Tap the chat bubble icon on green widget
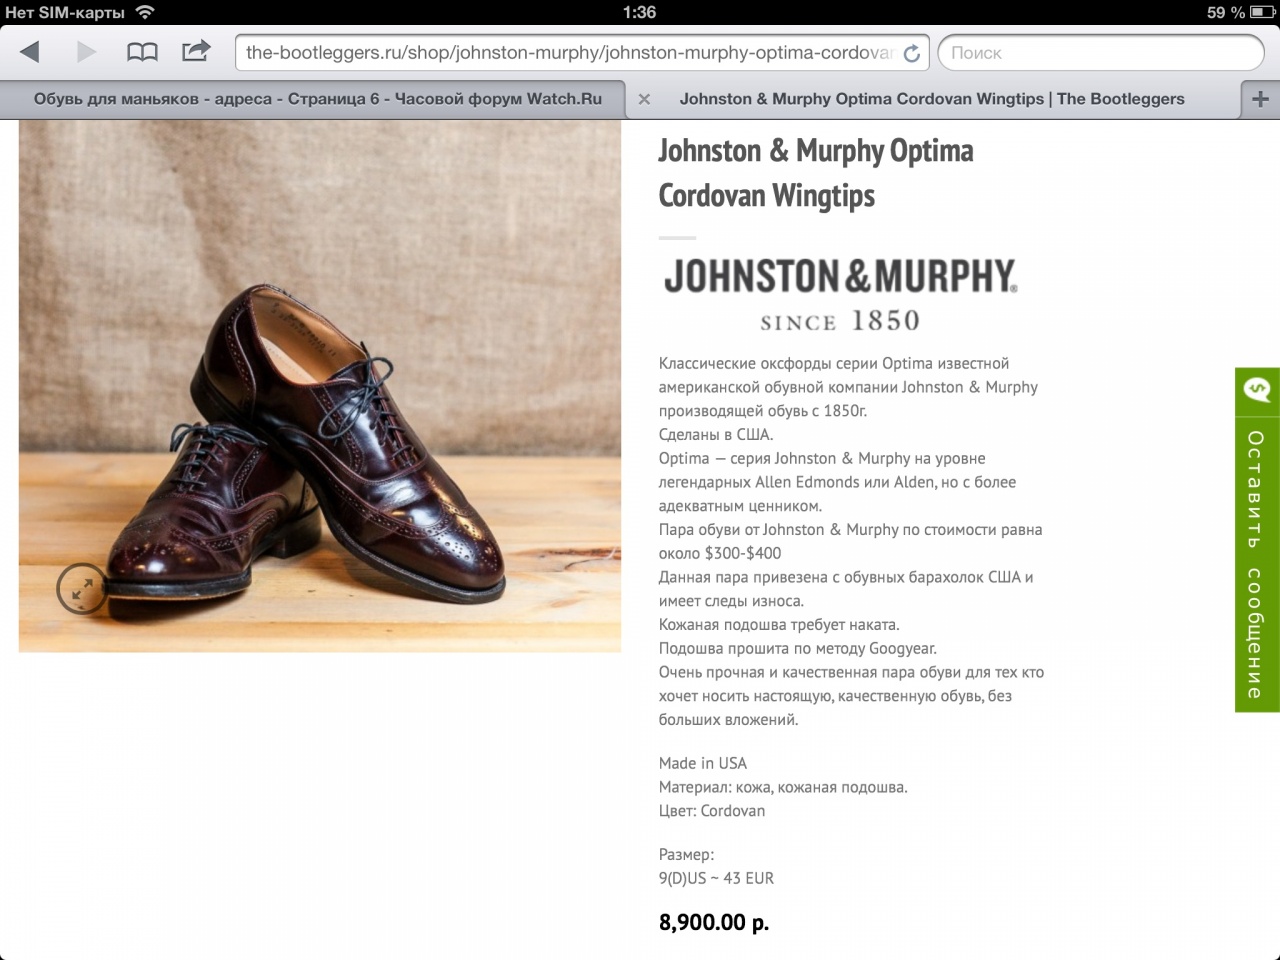Image resolution: width=1280 pixels, height=960 pixels. click(1257, 389)
